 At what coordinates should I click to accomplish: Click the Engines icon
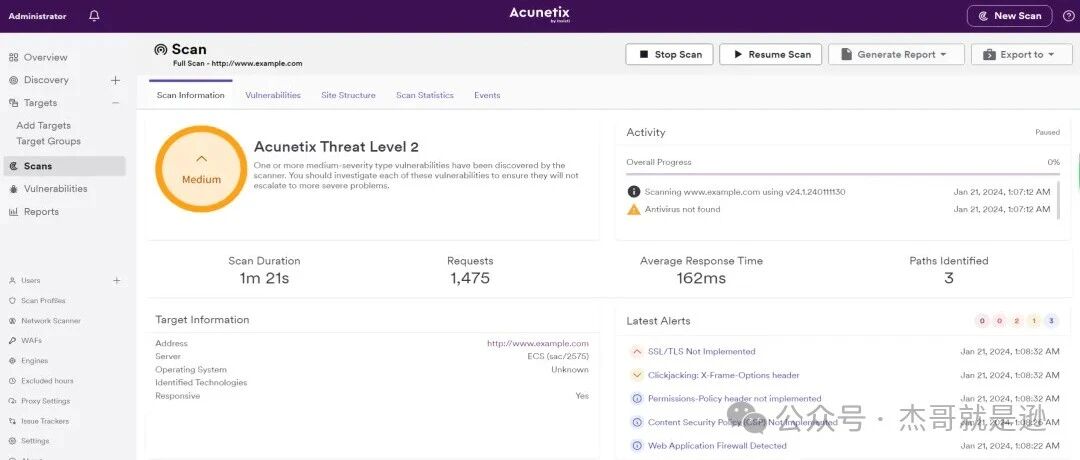tap(12, 361)
